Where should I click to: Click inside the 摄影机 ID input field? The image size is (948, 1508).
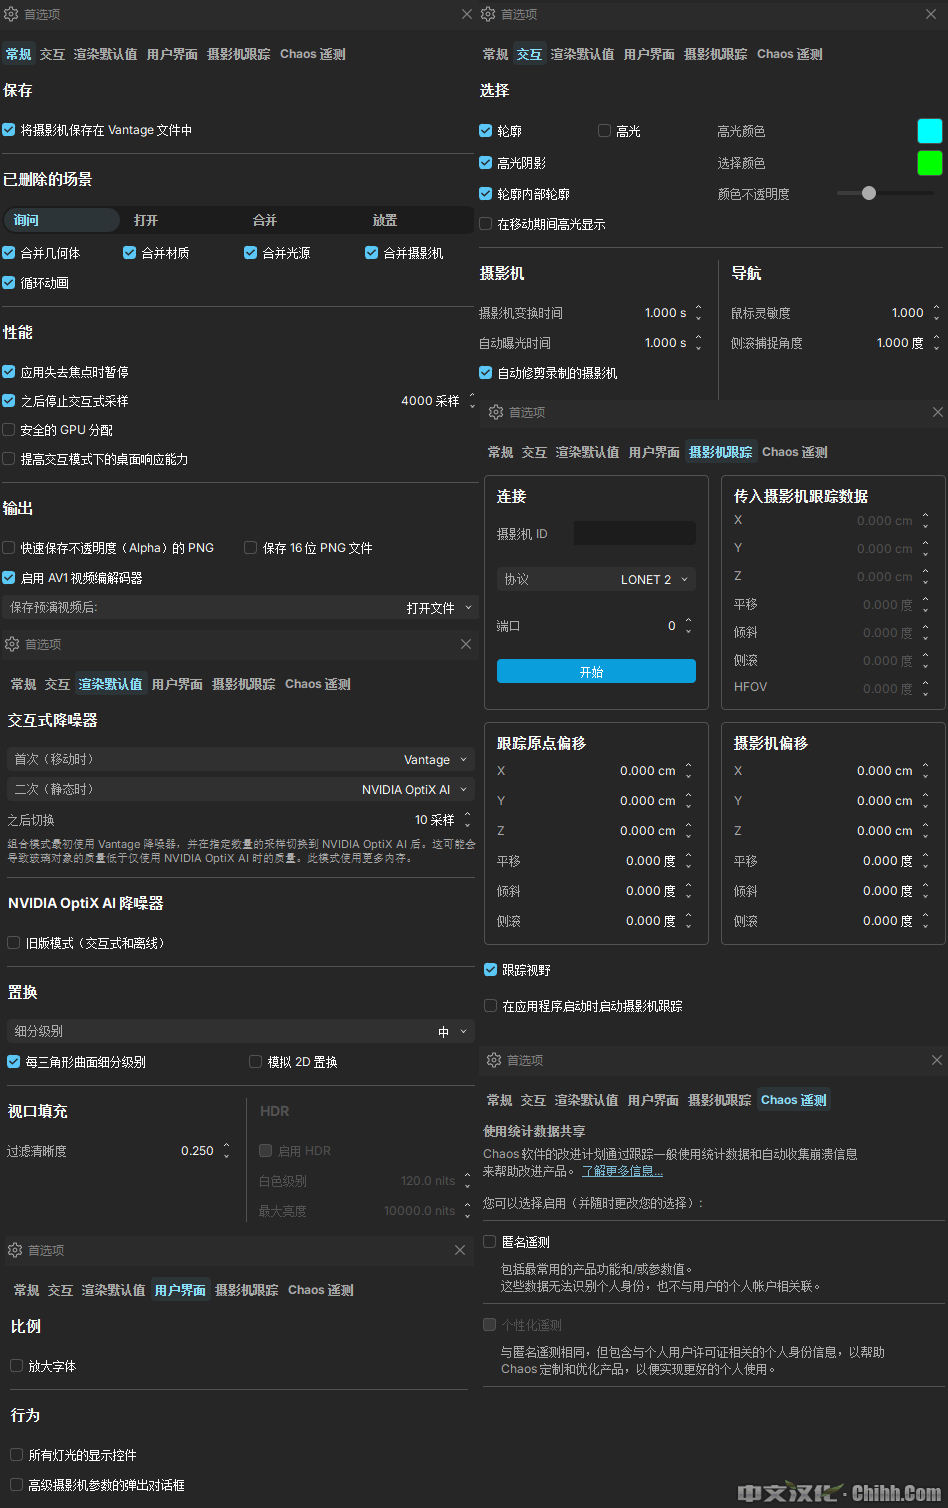point(634,534)
